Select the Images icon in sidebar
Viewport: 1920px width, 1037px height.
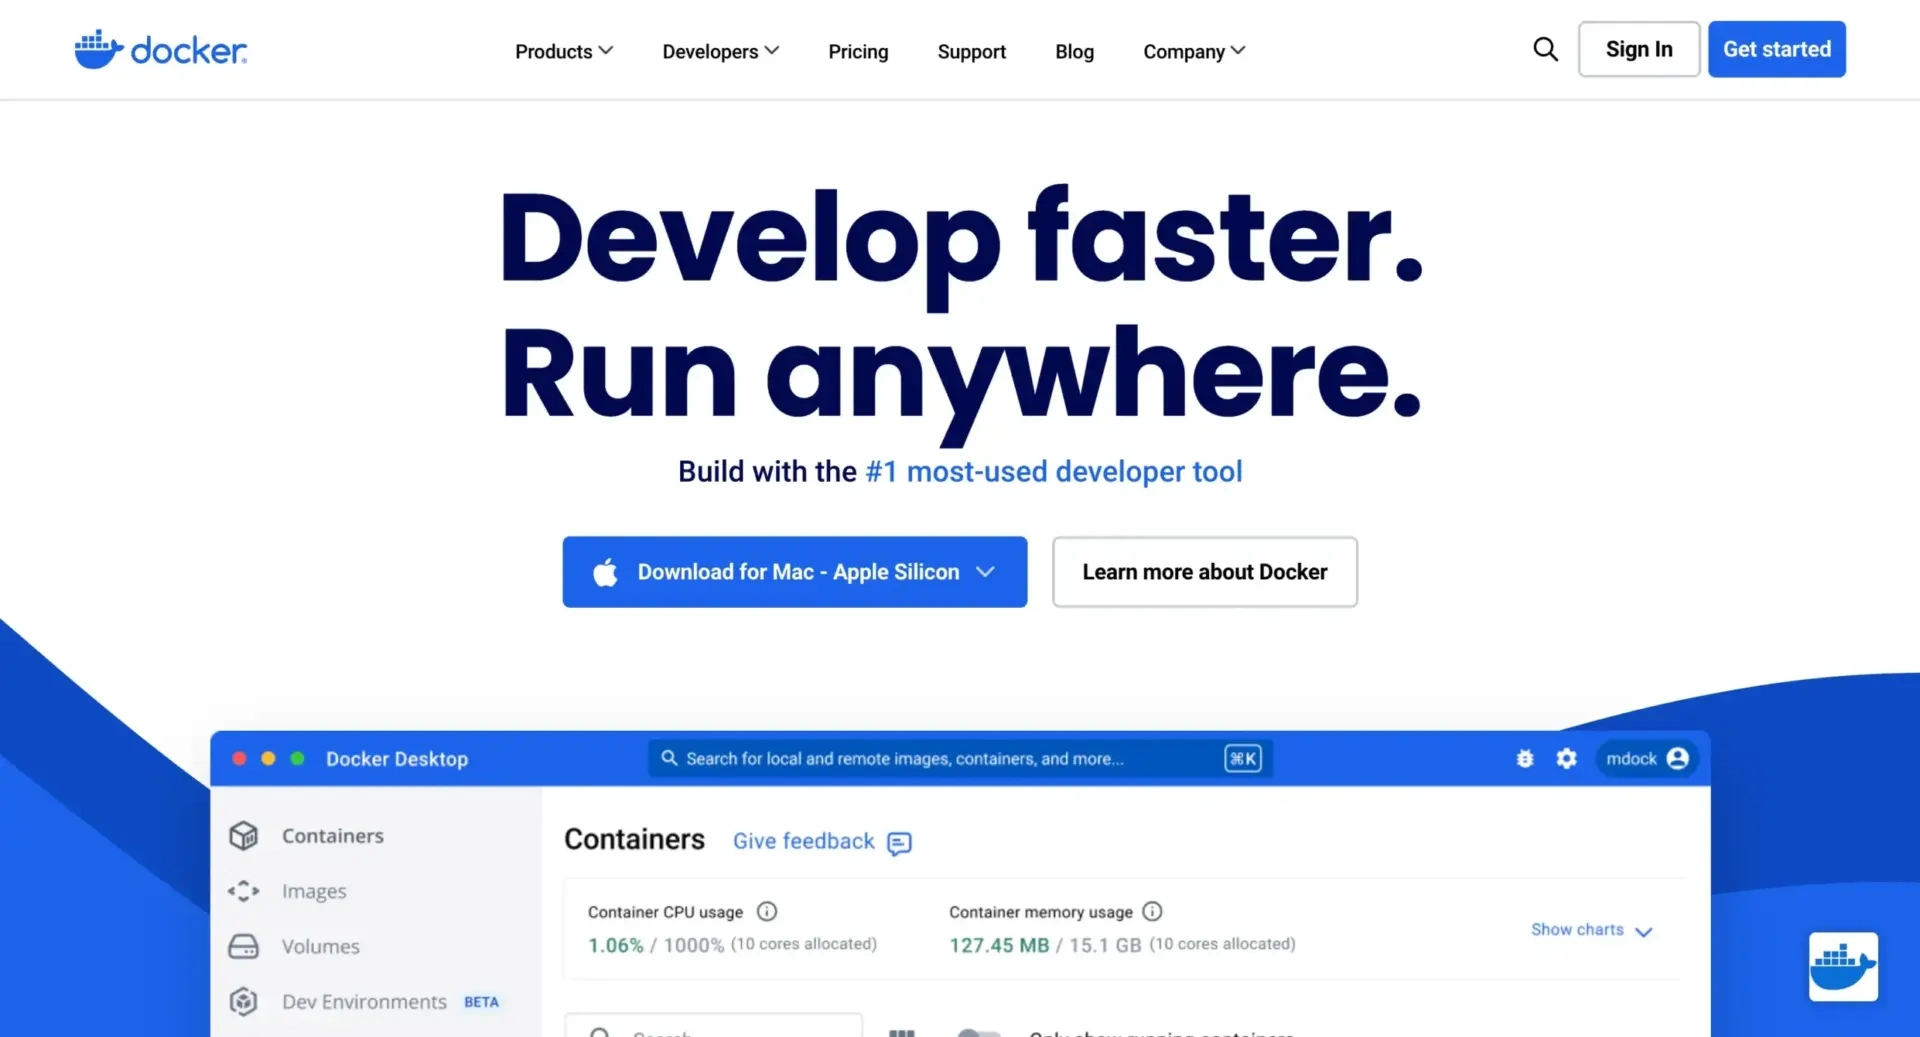point(244,891)
